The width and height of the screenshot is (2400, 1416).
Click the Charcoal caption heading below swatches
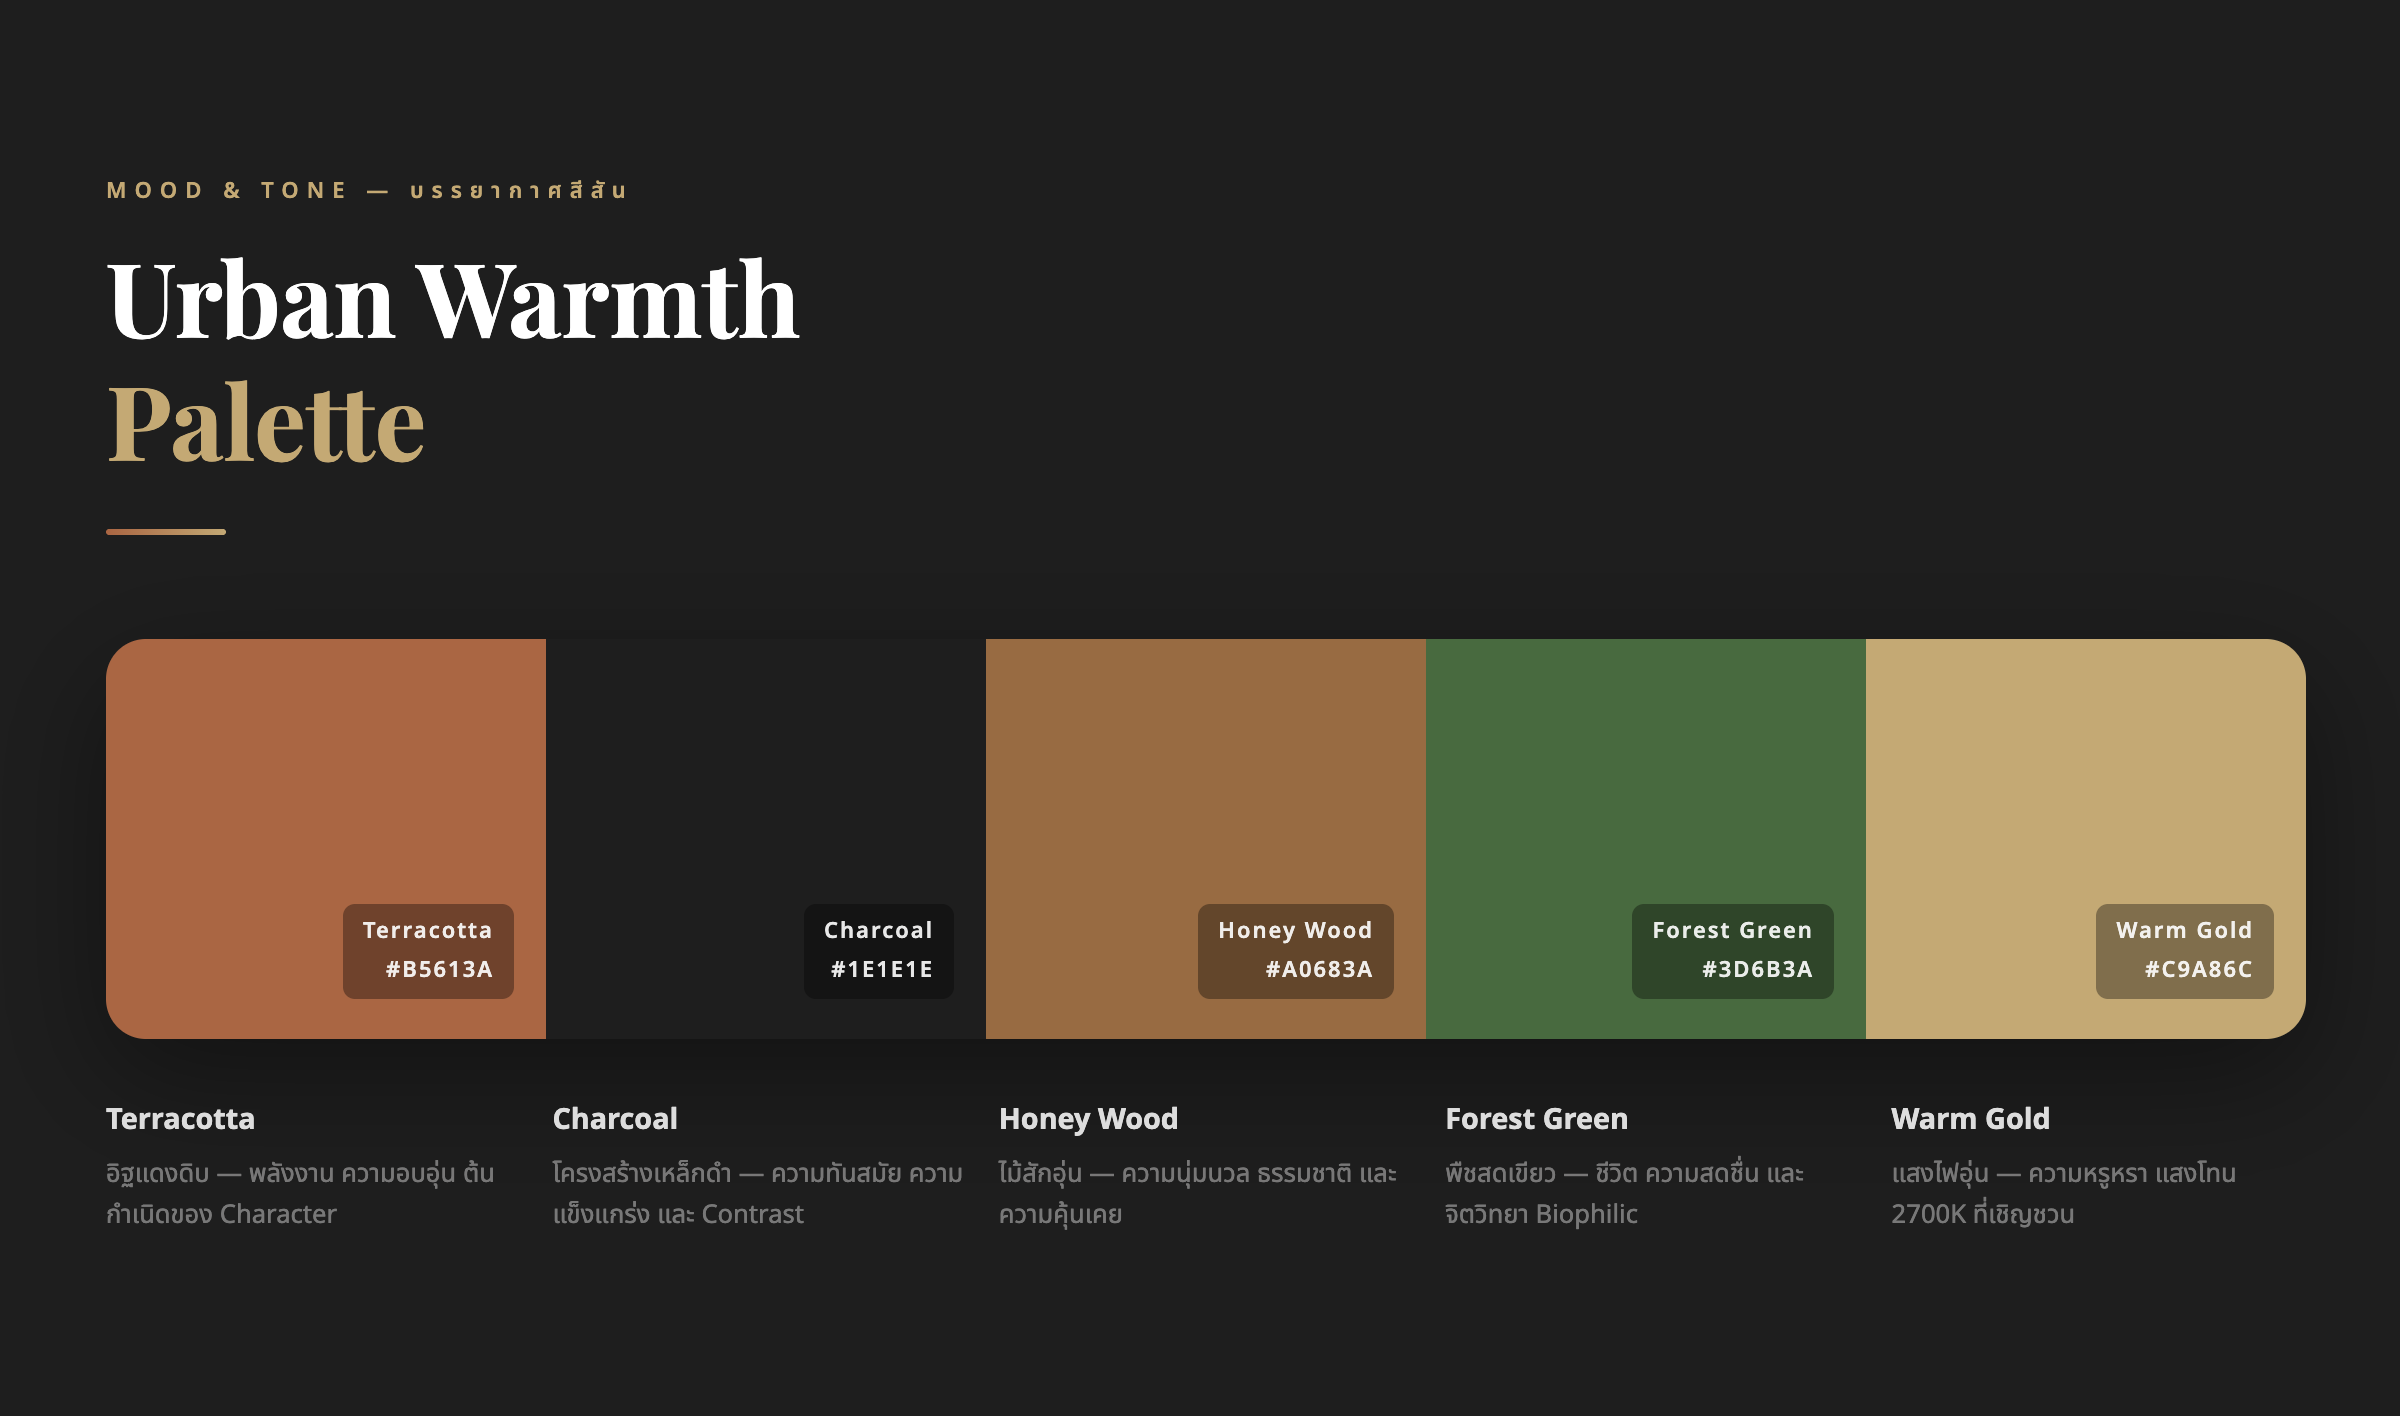tap(615, 1118)
